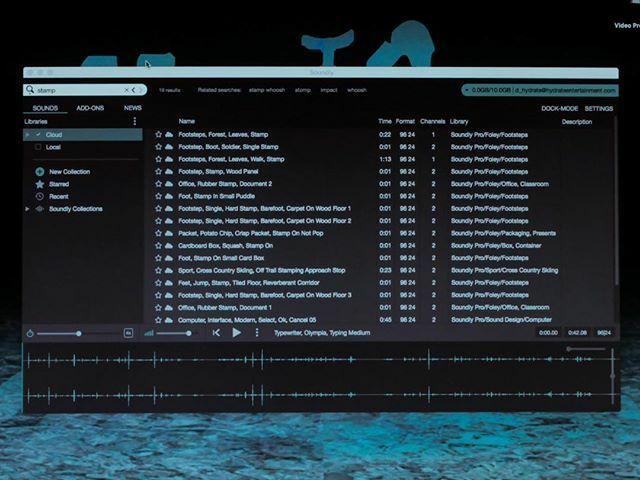
Task: Toggle the Cloud library checkbox
Action: (38, 134)
